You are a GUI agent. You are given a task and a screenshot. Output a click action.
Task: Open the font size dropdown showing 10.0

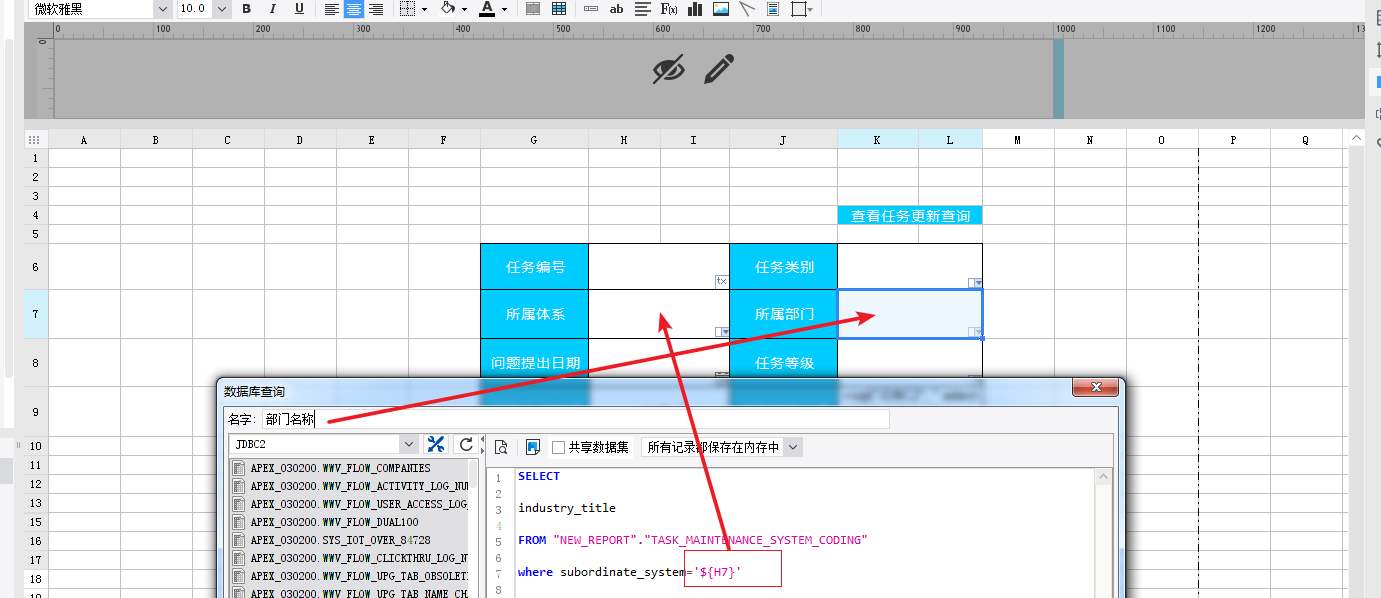pos(221,9)
